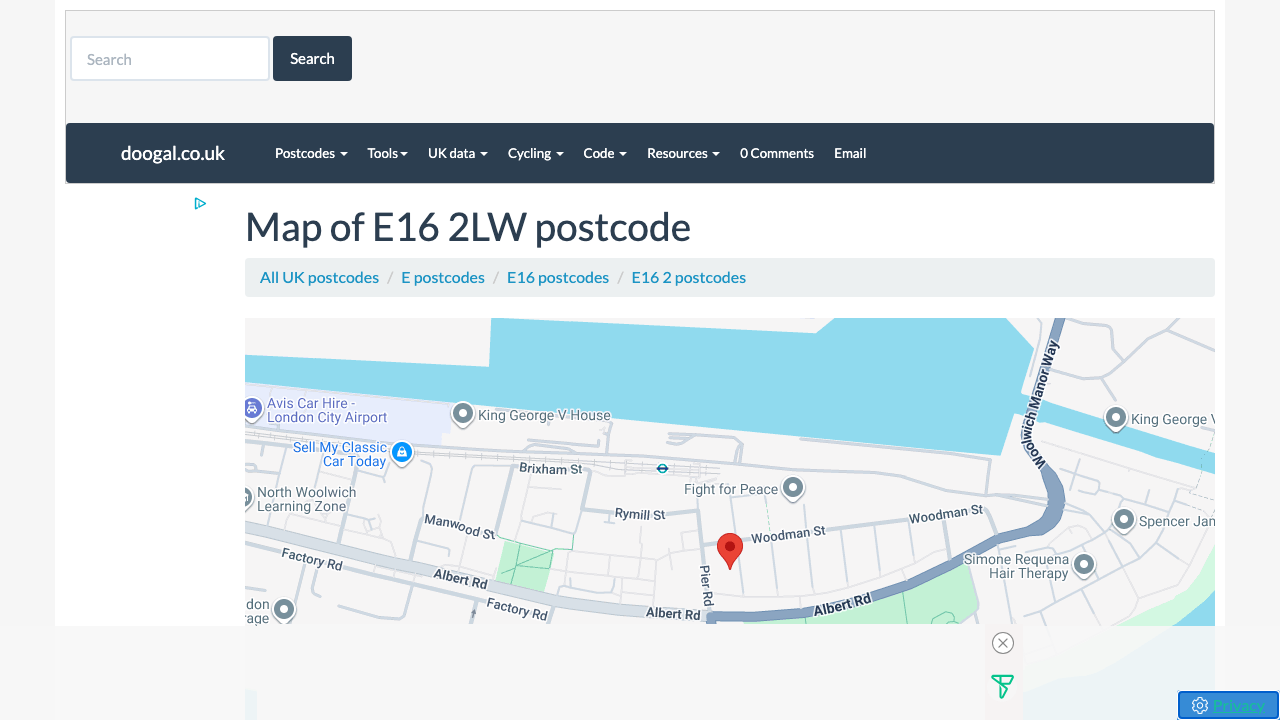The width and height of the screenshot is (1280, 720).
Task: Expand the Postcodes dropdown menu
Action: [x=310, y=153]
